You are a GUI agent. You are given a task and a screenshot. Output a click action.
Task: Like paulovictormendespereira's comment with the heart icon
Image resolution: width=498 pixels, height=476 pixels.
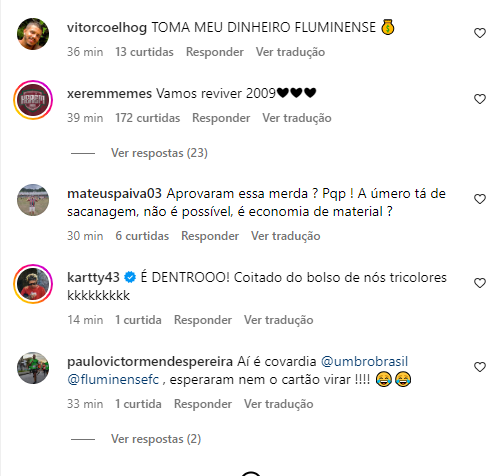coord(480,367)
